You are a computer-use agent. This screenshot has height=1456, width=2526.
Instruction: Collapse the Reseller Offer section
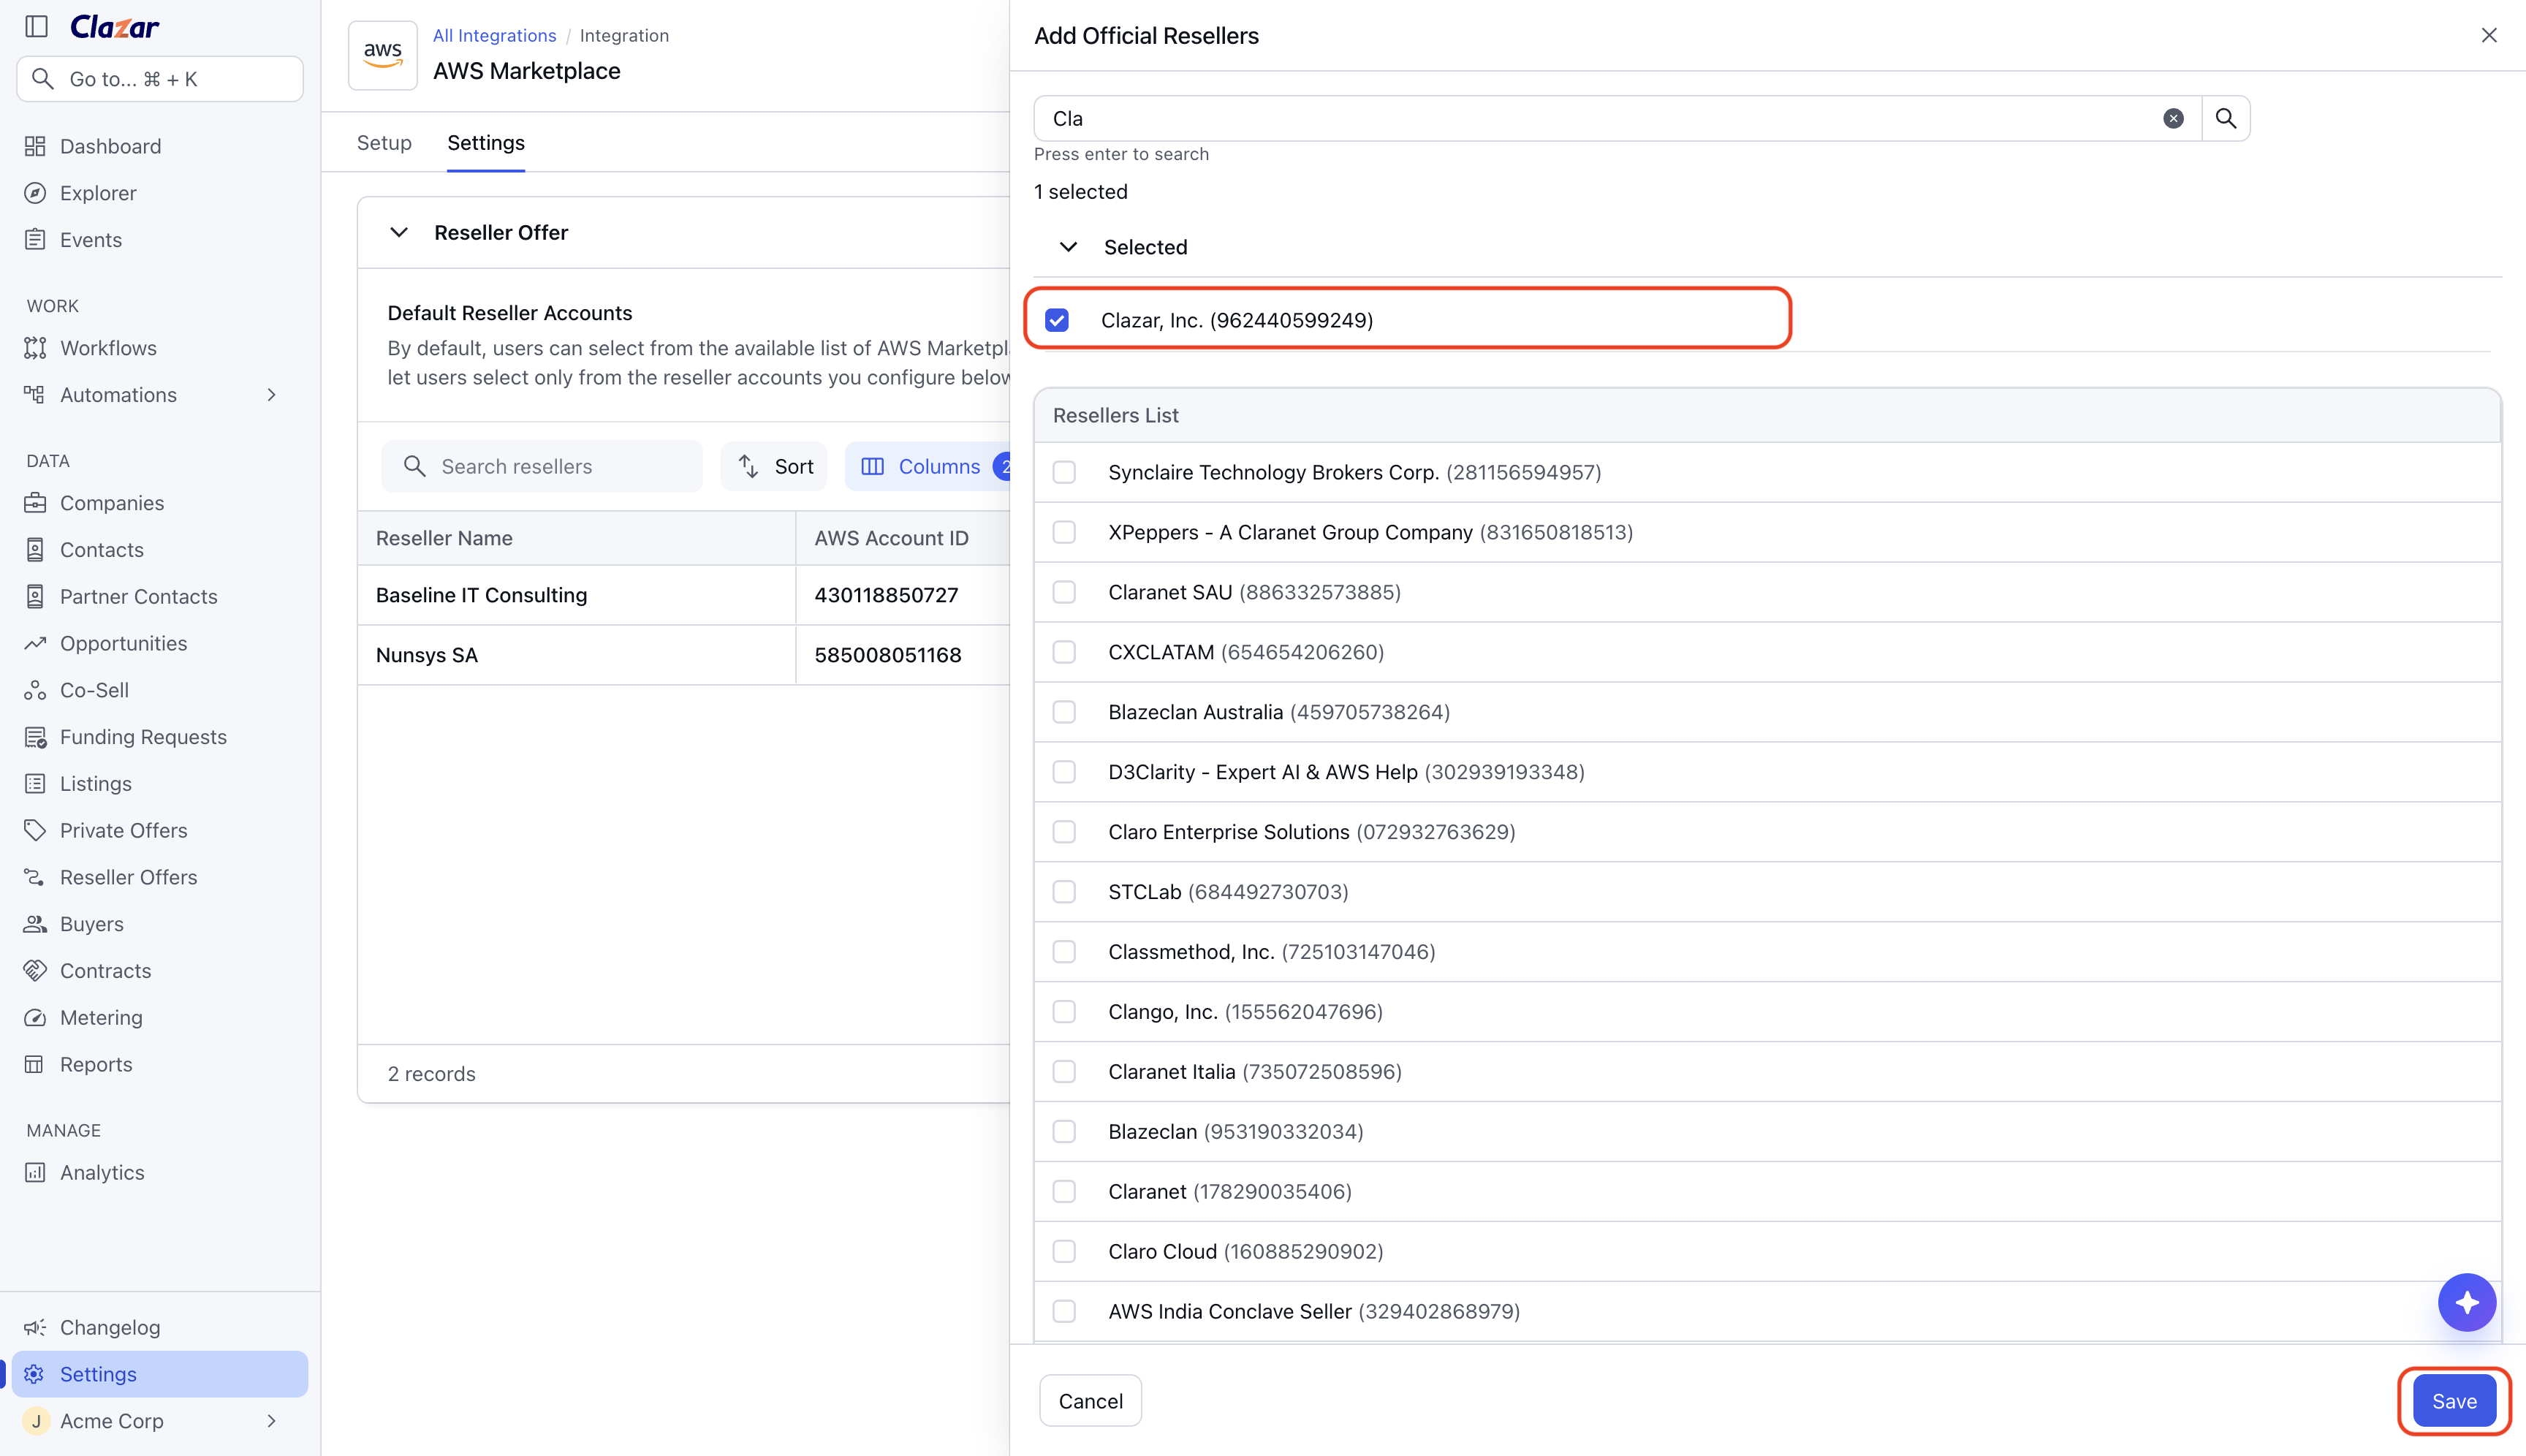(399, 233)
